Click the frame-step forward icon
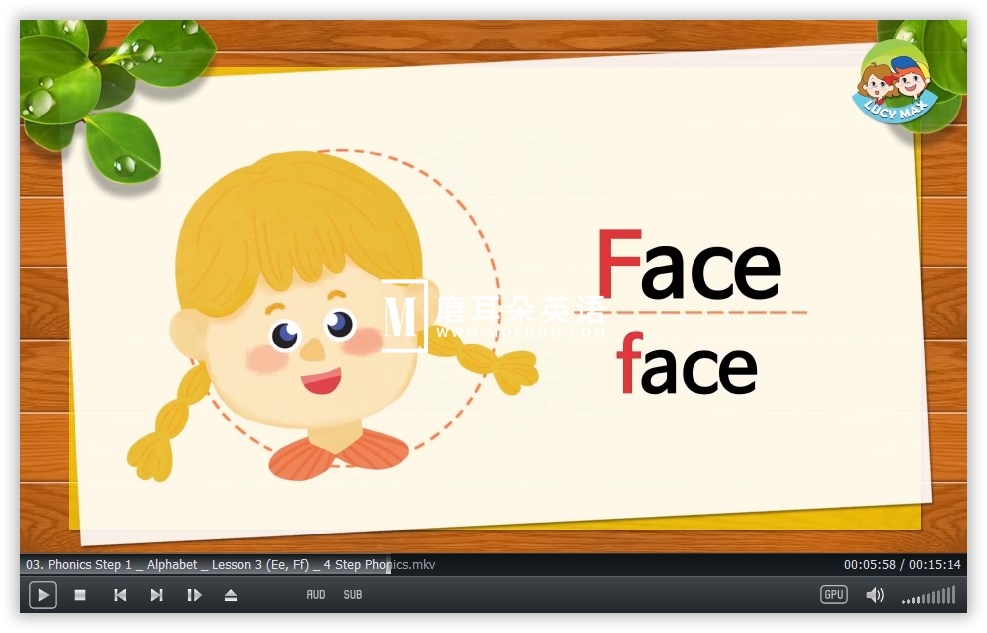Screen dimensions: 987x633 click(193, 595)
